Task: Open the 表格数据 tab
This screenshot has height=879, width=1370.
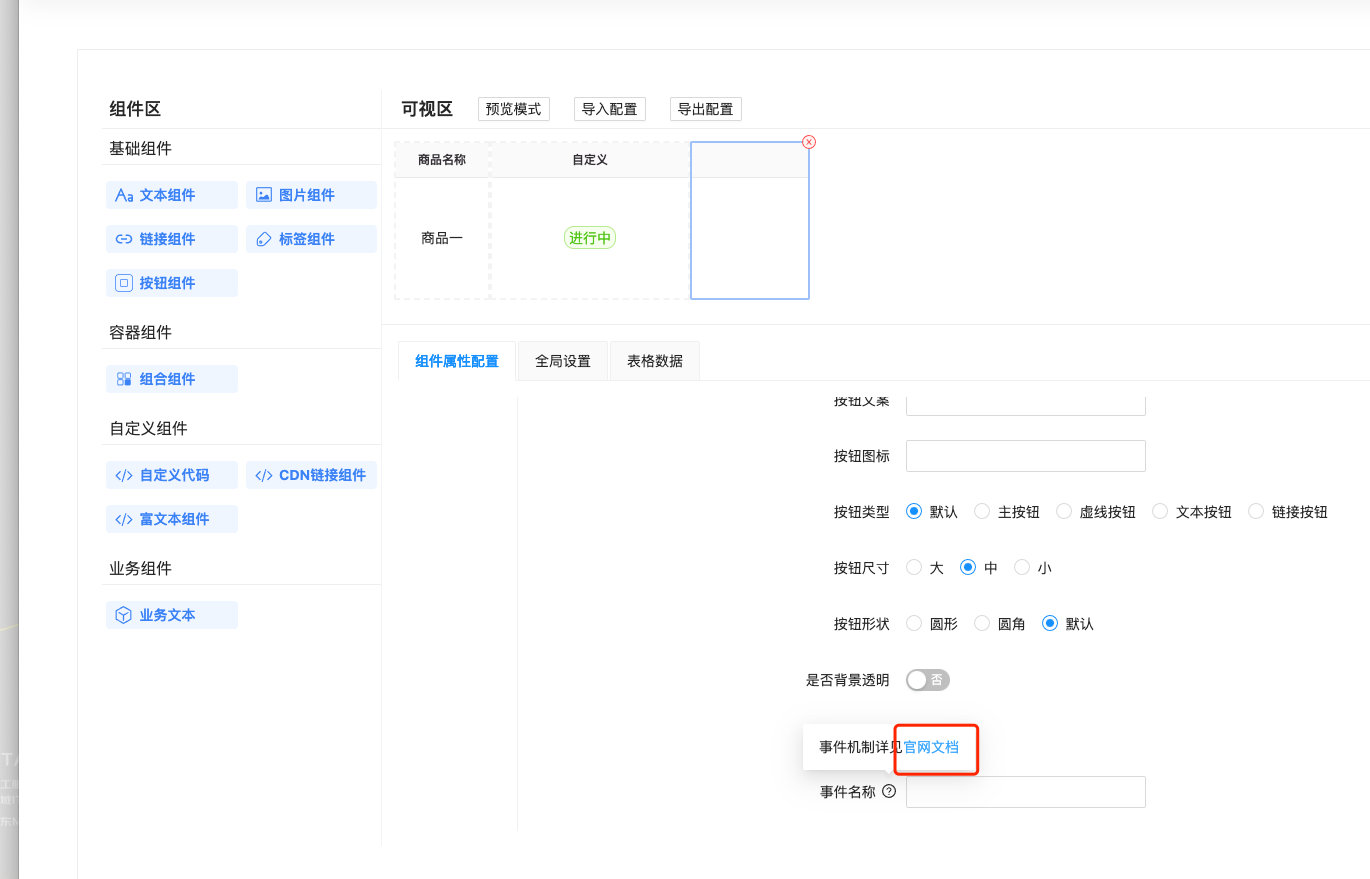Action: 655,361
